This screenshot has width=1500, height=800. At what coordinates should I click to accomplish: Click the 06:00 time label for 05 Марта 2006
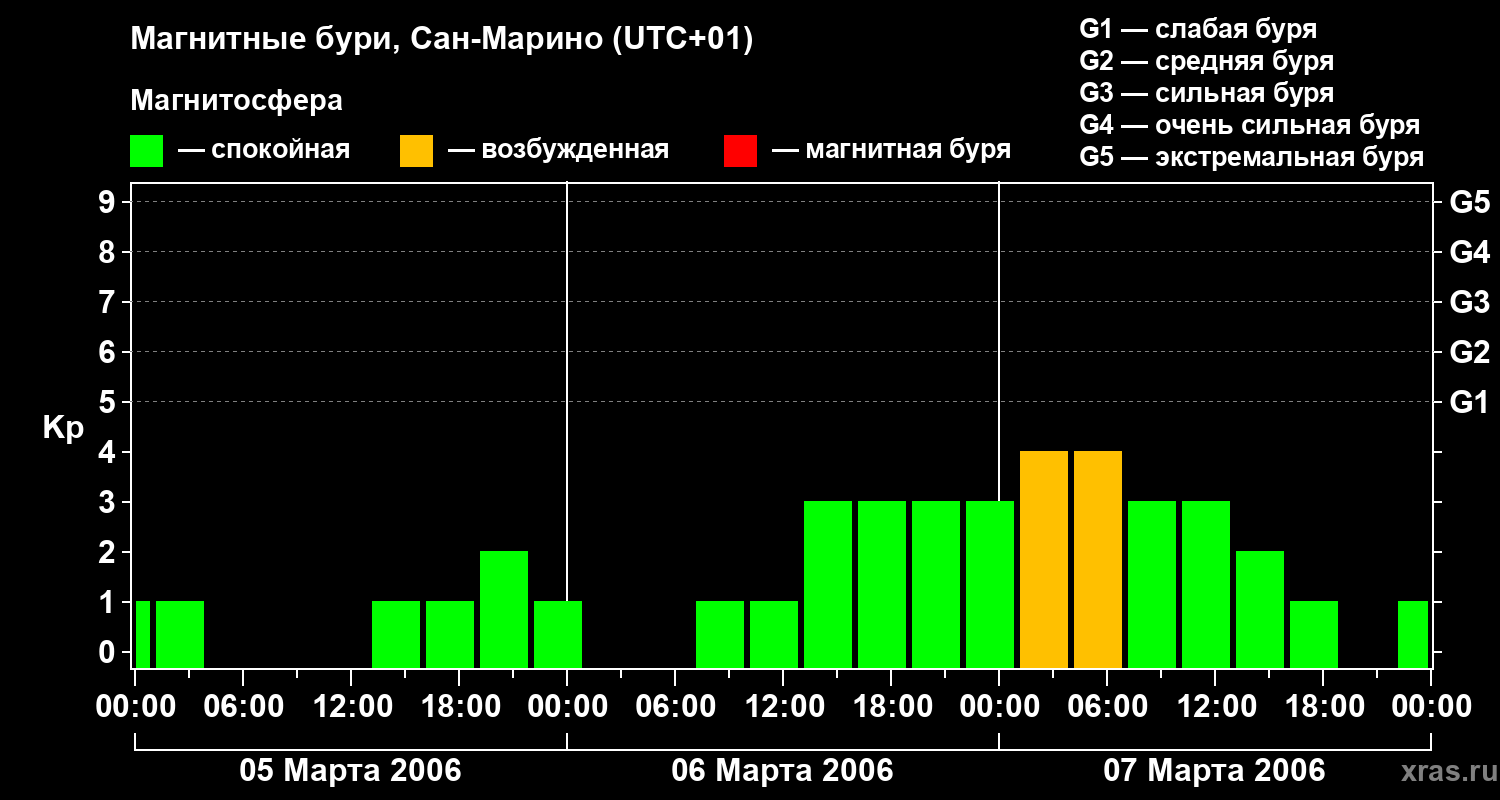[243, 707]
